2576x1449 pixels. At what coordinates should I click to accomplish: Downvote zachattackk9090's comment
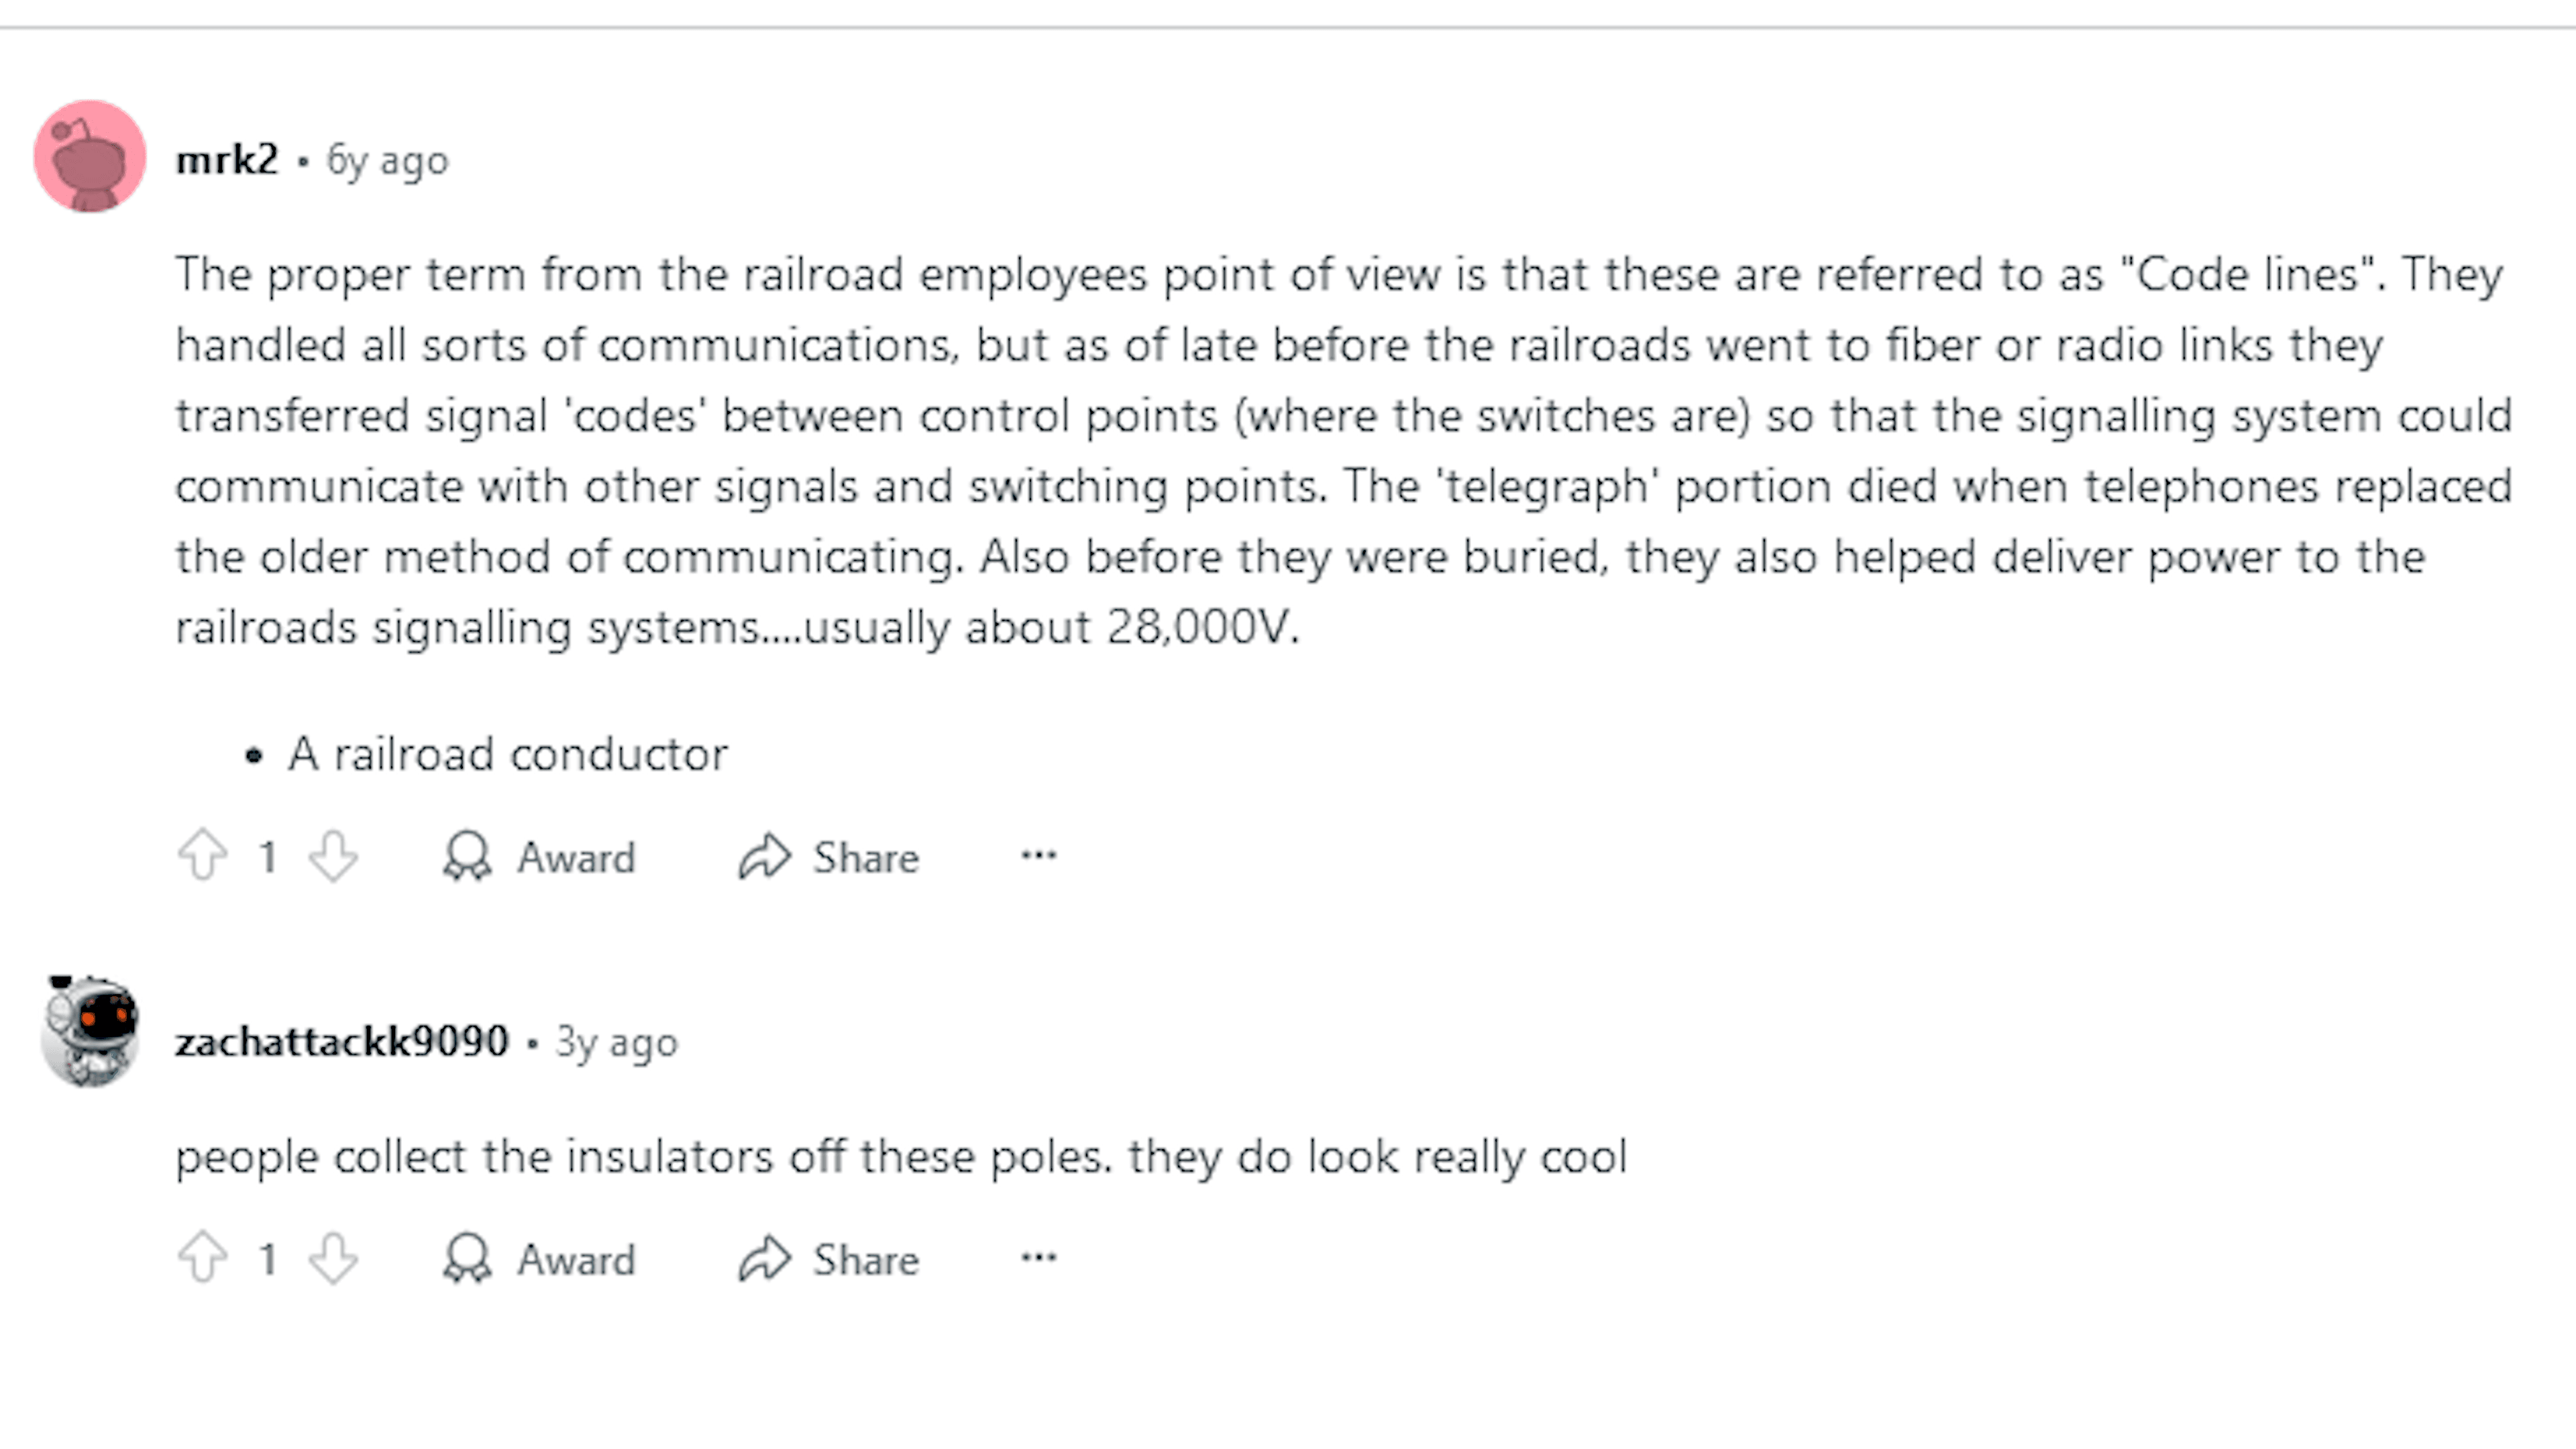coord(333,1258)
